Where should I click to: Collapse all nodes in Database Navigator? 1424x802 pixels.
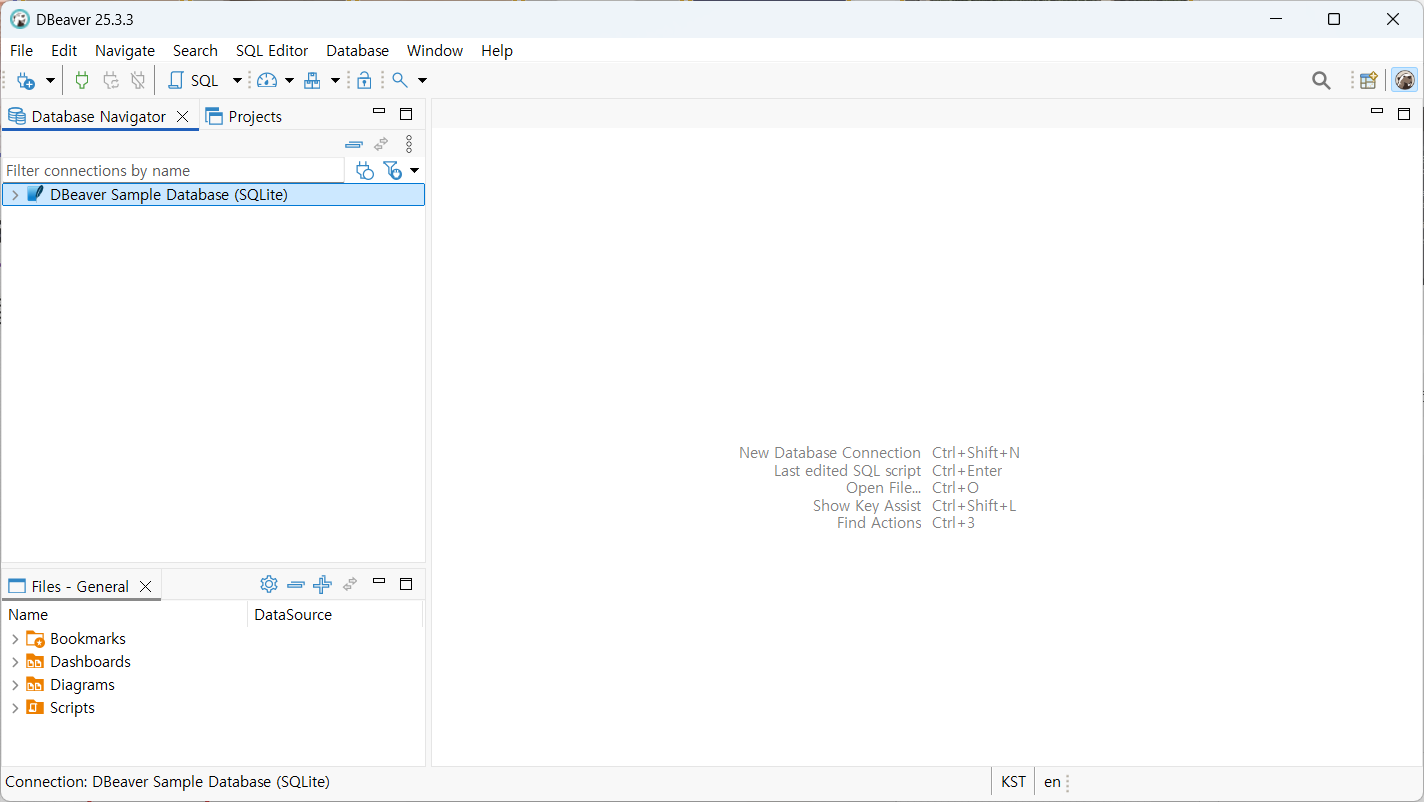[353, 144]
